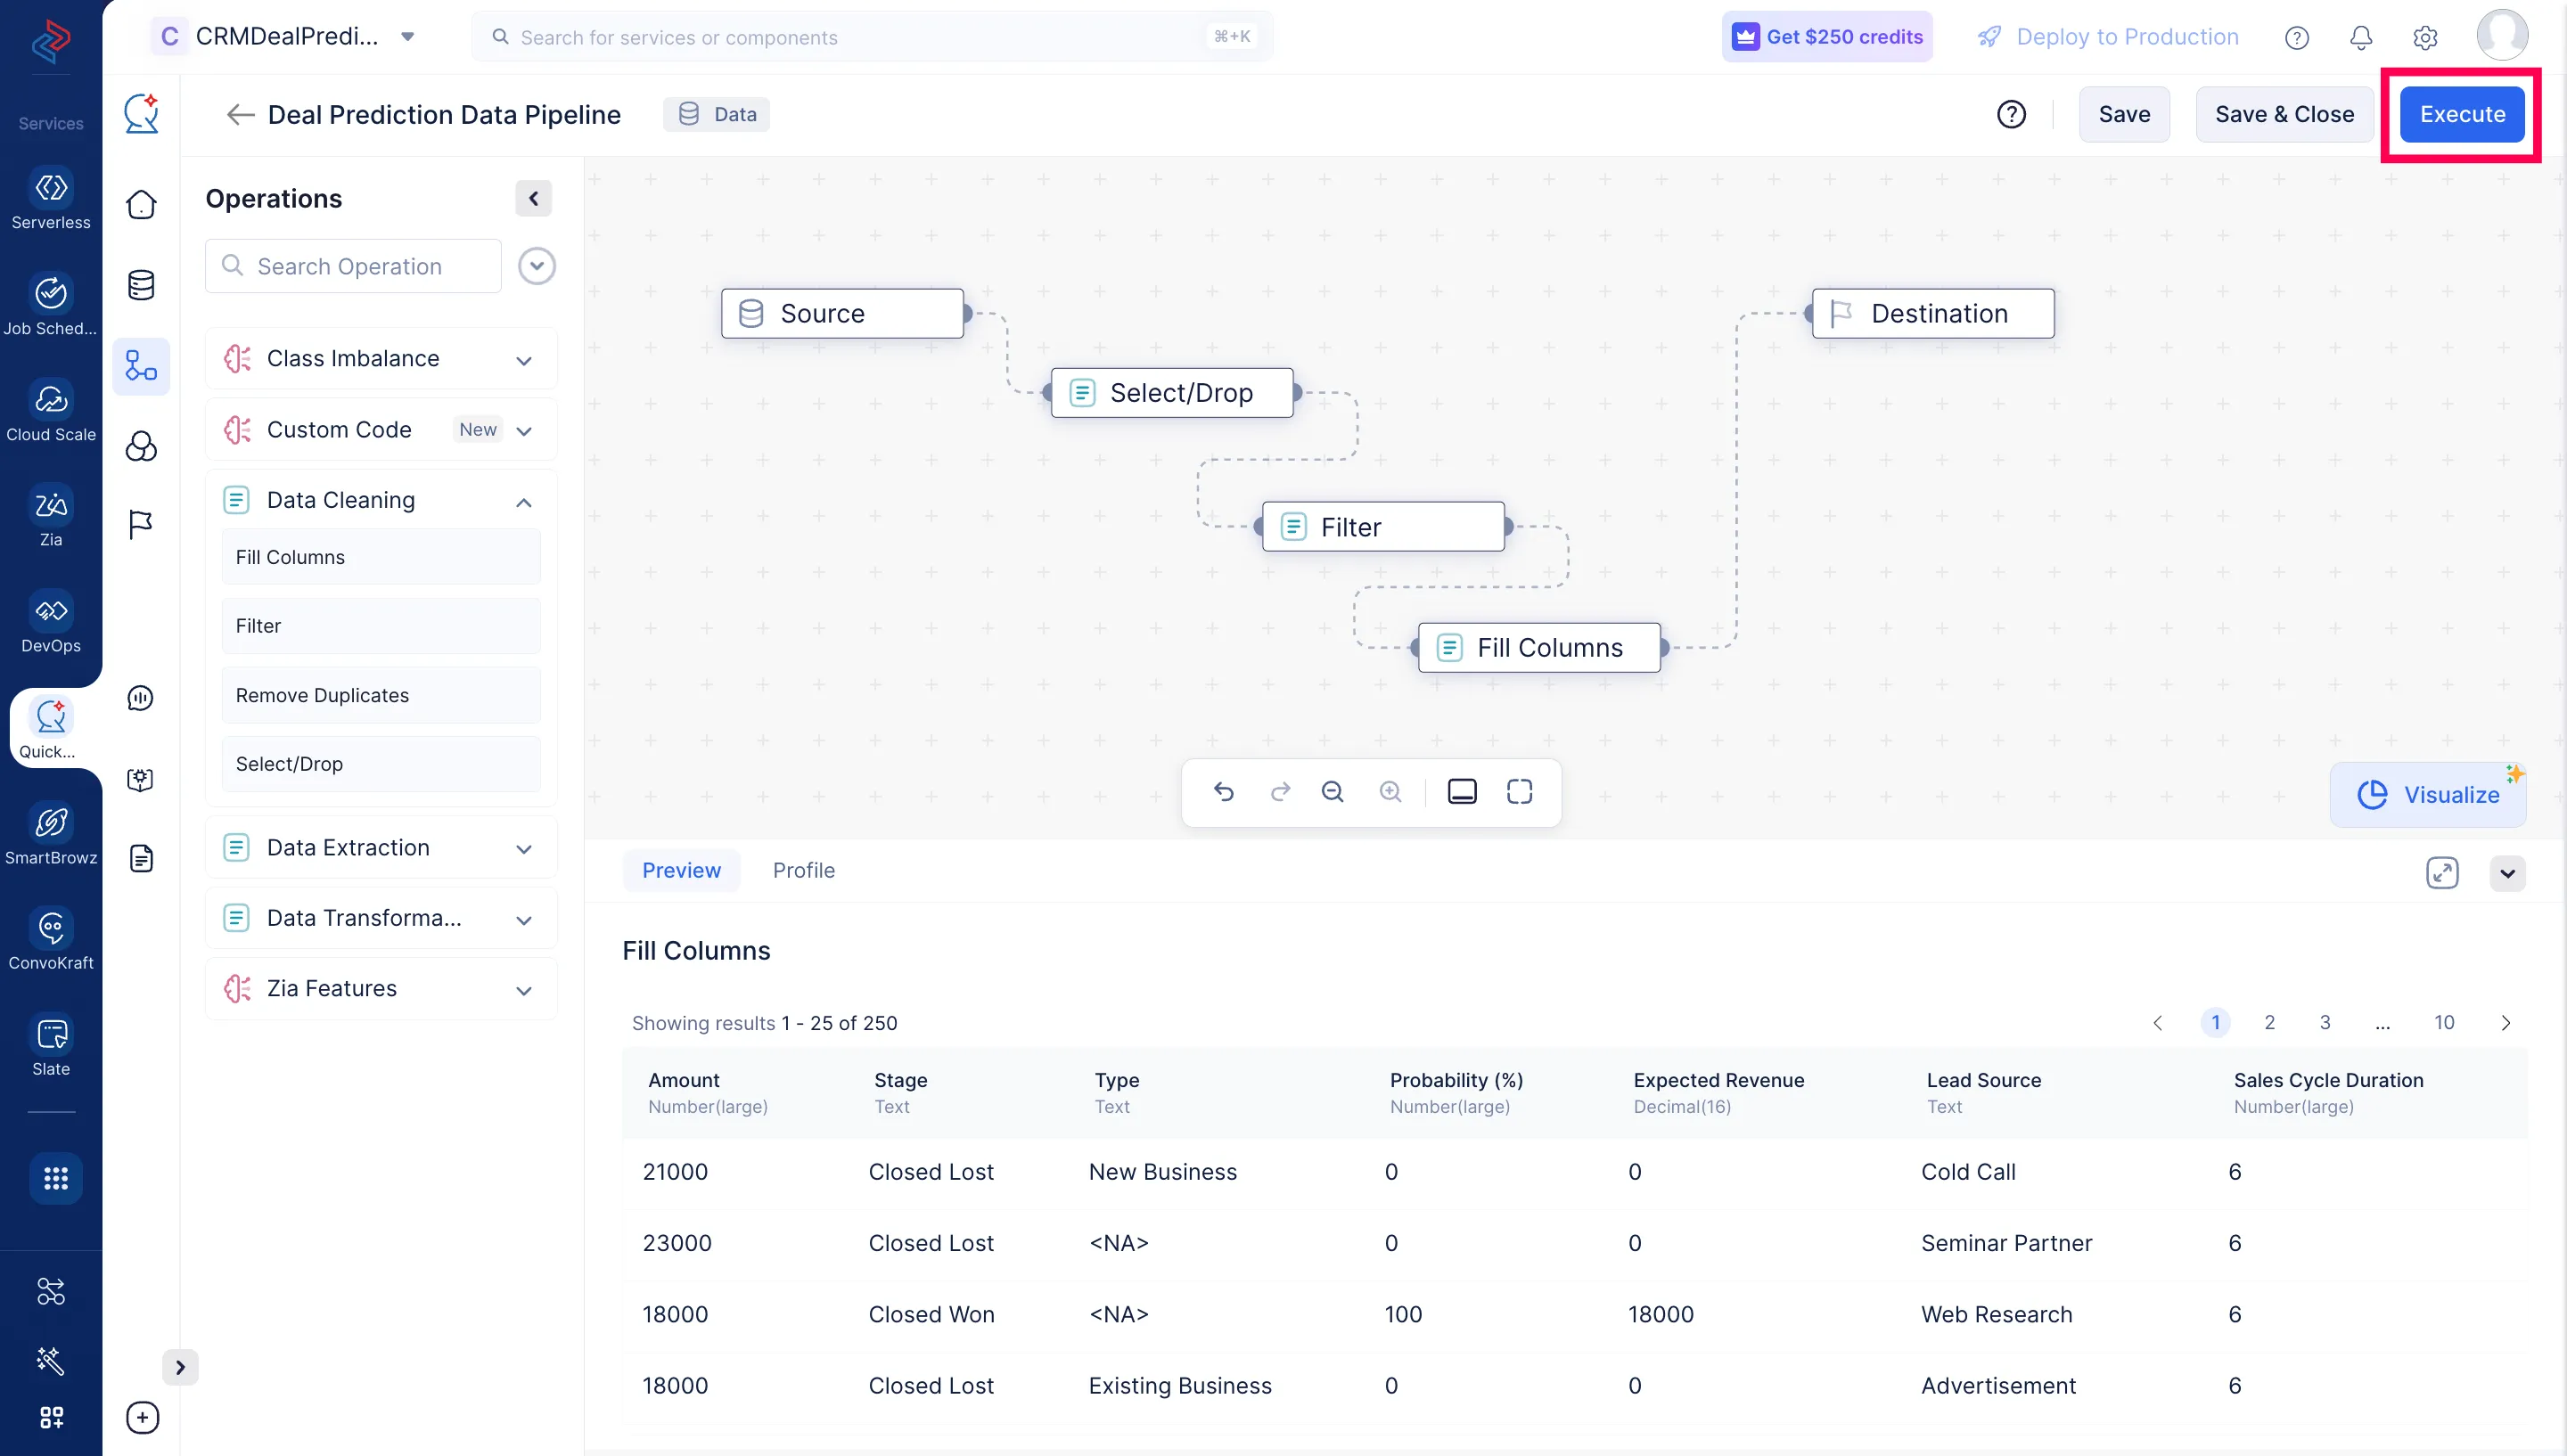Go to results page 3 in pagination
Image resolution: width=2567 pixels, height=1456 pixels.
tap(2324, 1022)
